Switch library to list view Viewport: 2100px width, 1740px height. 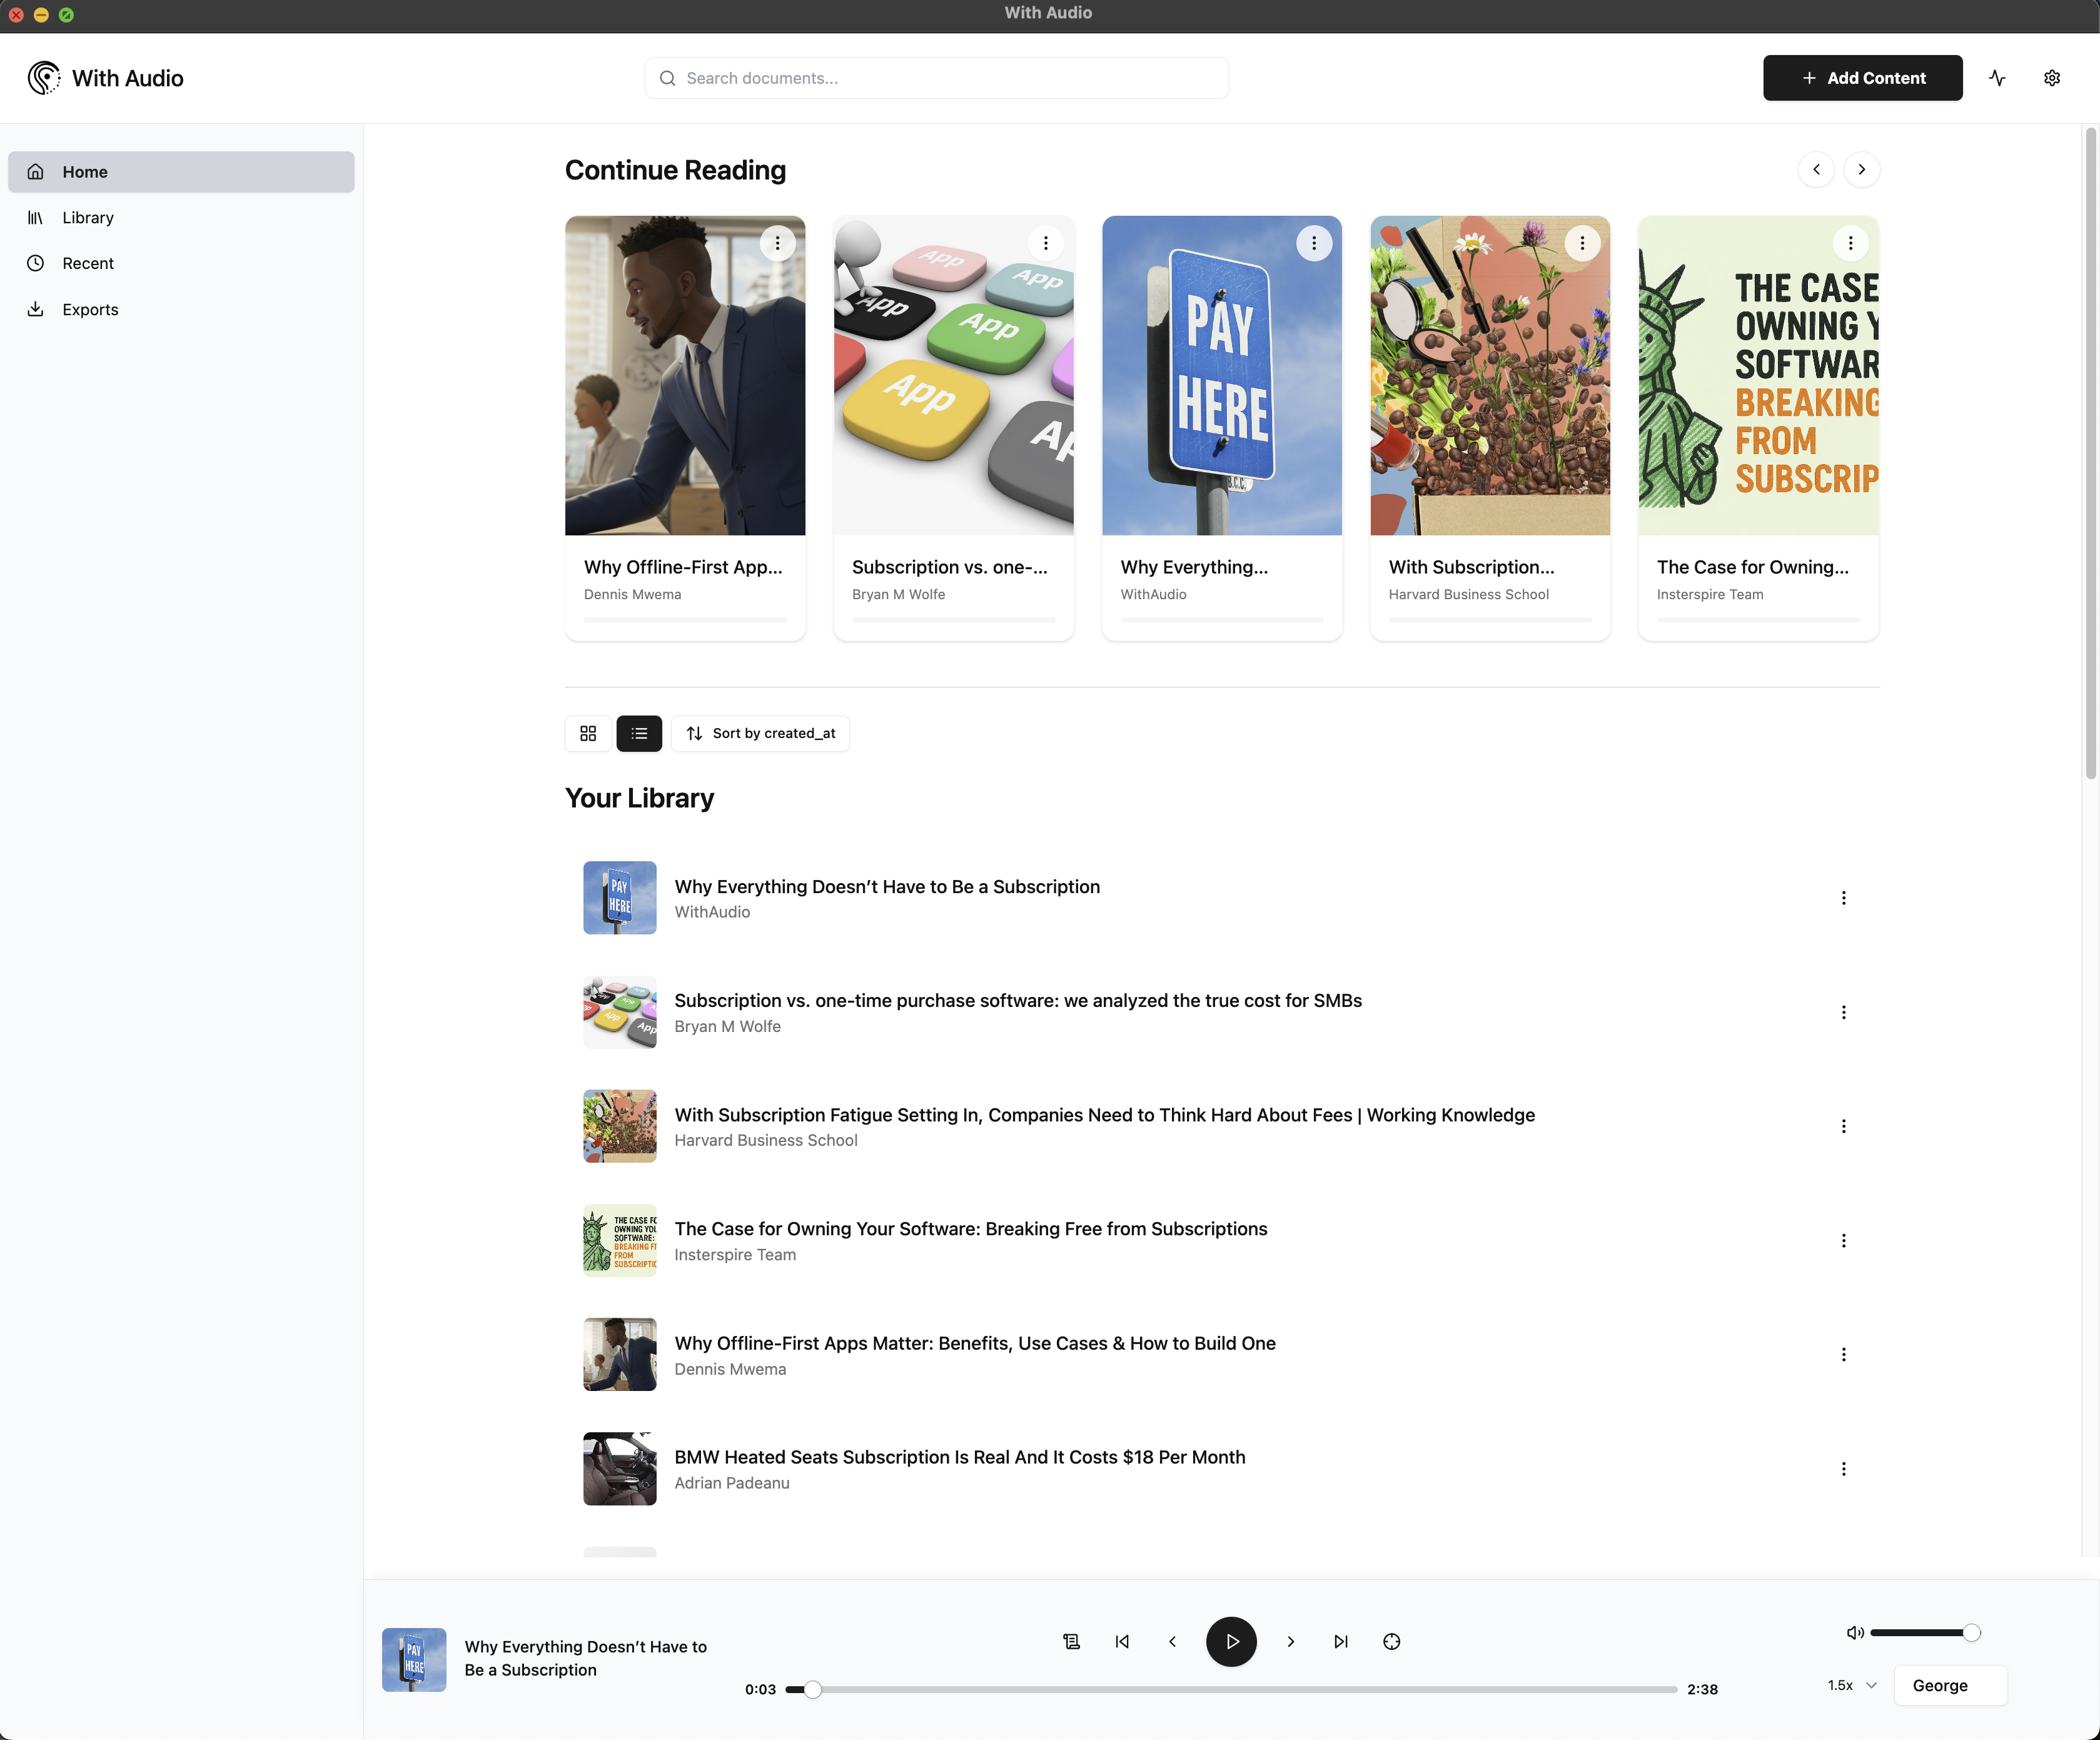[x=639, y=733]
